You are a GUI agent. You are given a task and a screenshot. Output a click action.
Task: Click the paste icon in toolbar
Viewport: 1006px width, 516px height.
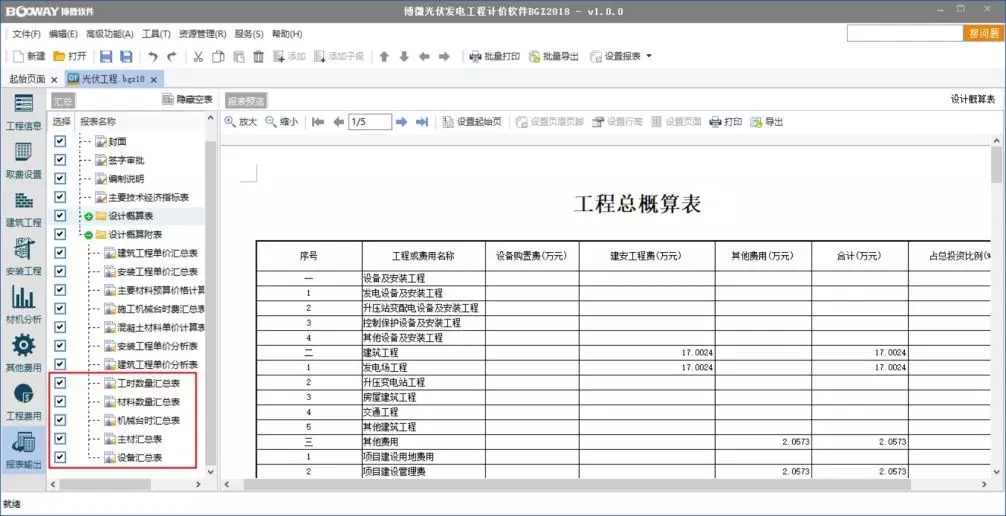pos(239,56)
